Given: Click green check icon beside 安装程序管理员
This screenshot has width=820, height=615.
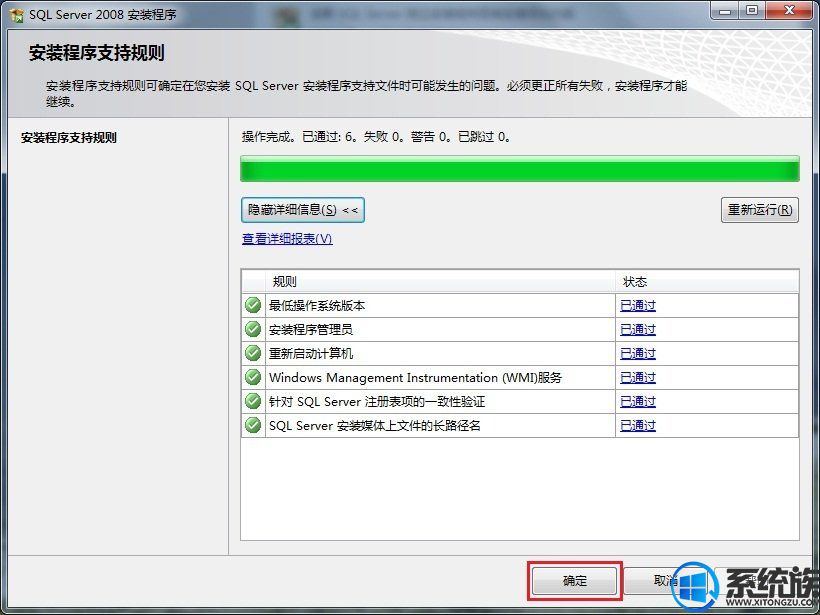Looking at the screenshot, I should pos(253,329).
